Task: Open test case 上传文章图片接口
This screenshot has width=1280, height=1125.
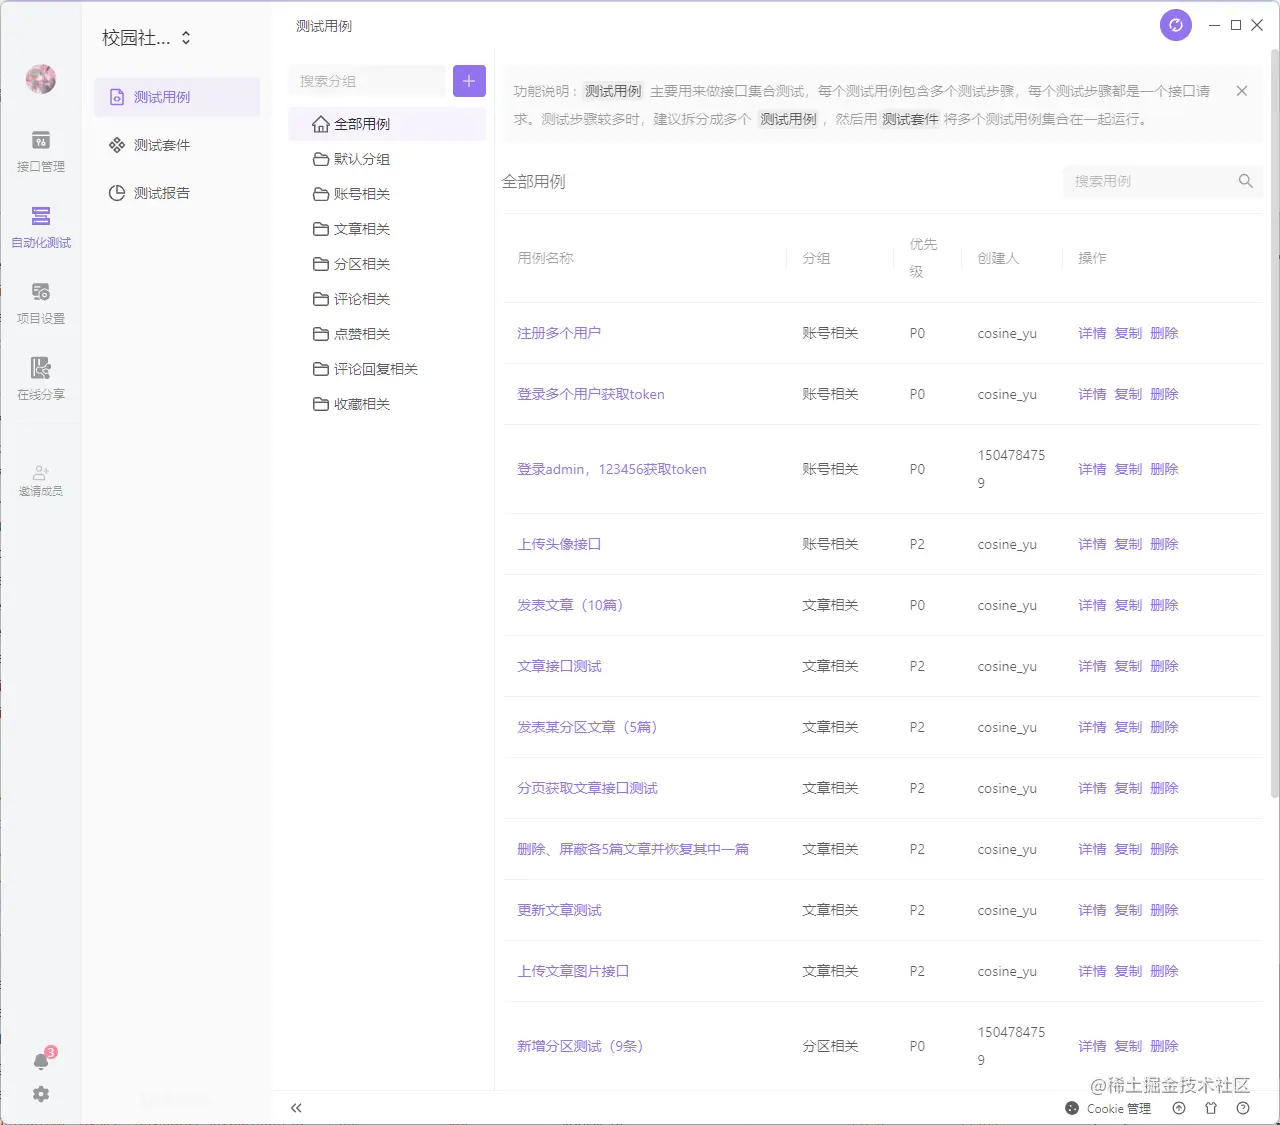Action: pyautogui.click(x=573, y=971)
